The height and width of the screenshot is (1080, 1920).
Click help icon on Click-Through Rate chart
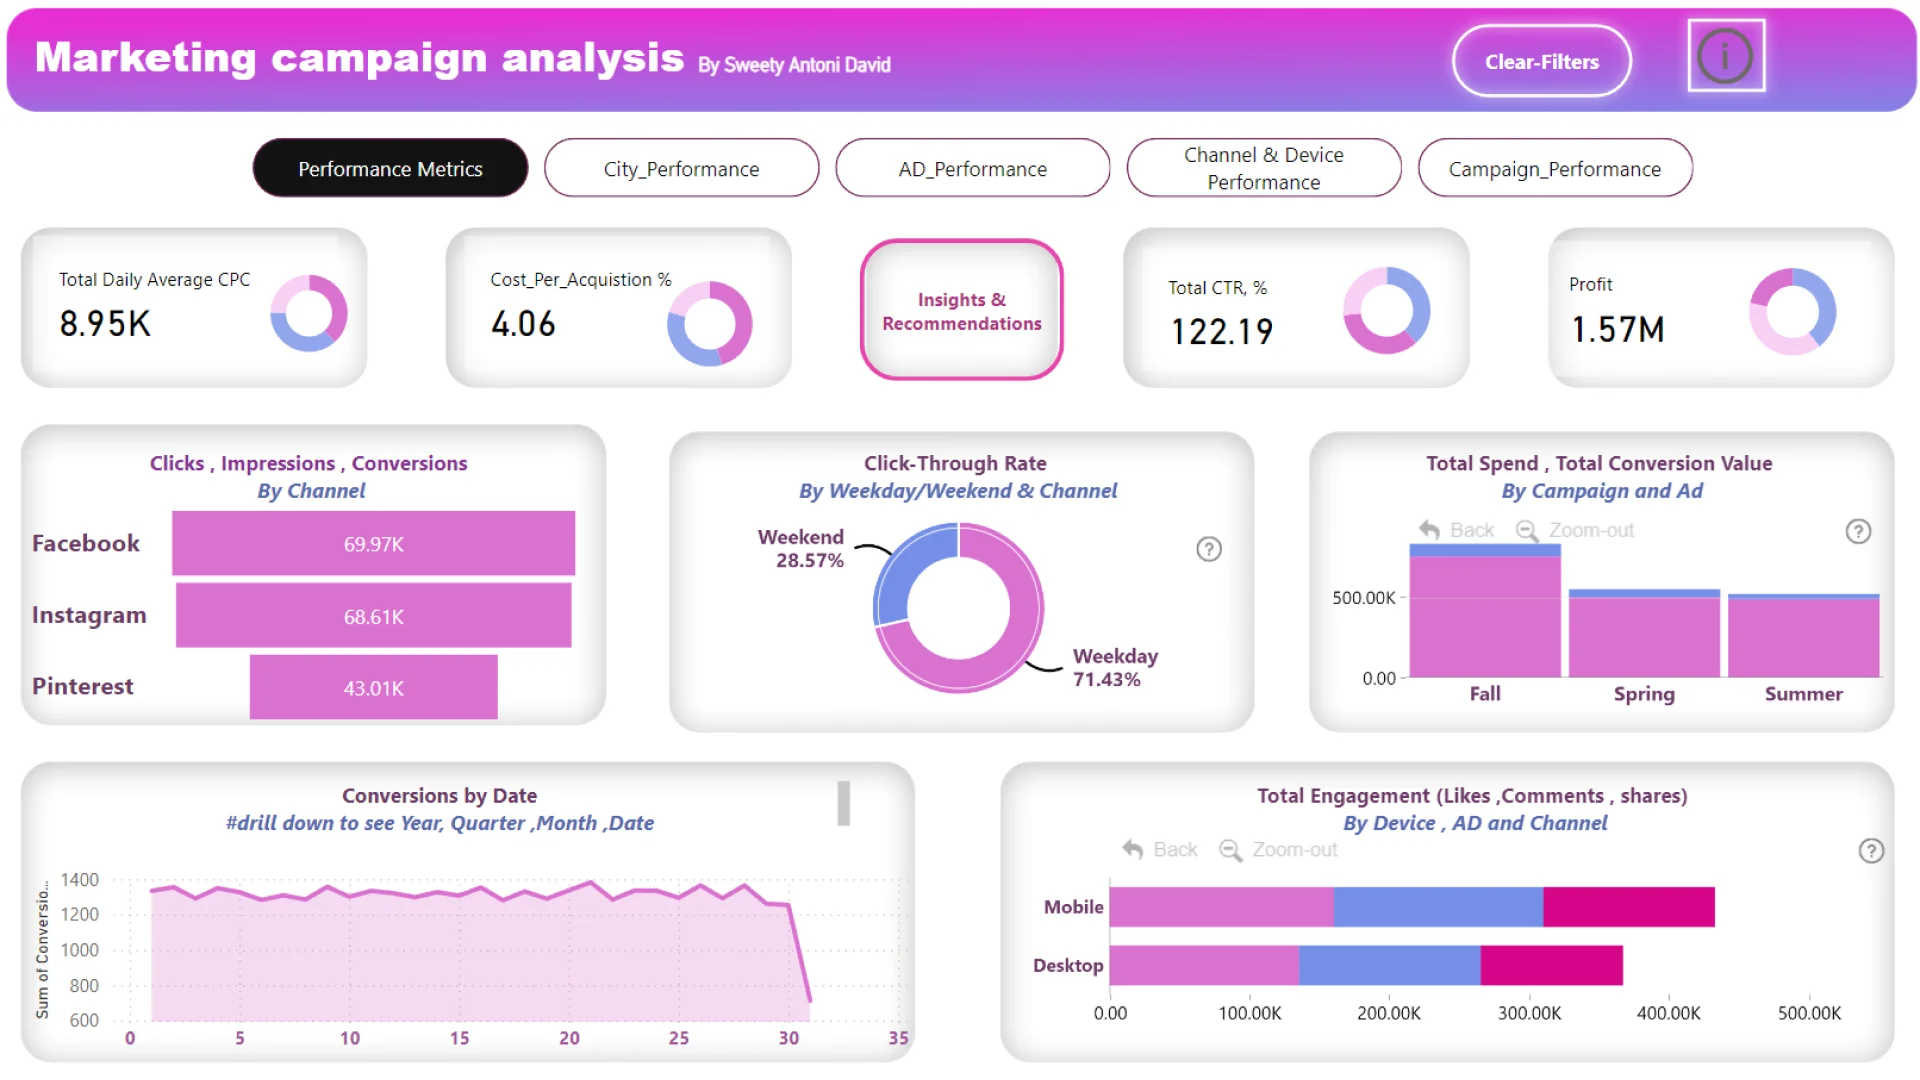coord(1209,549)
